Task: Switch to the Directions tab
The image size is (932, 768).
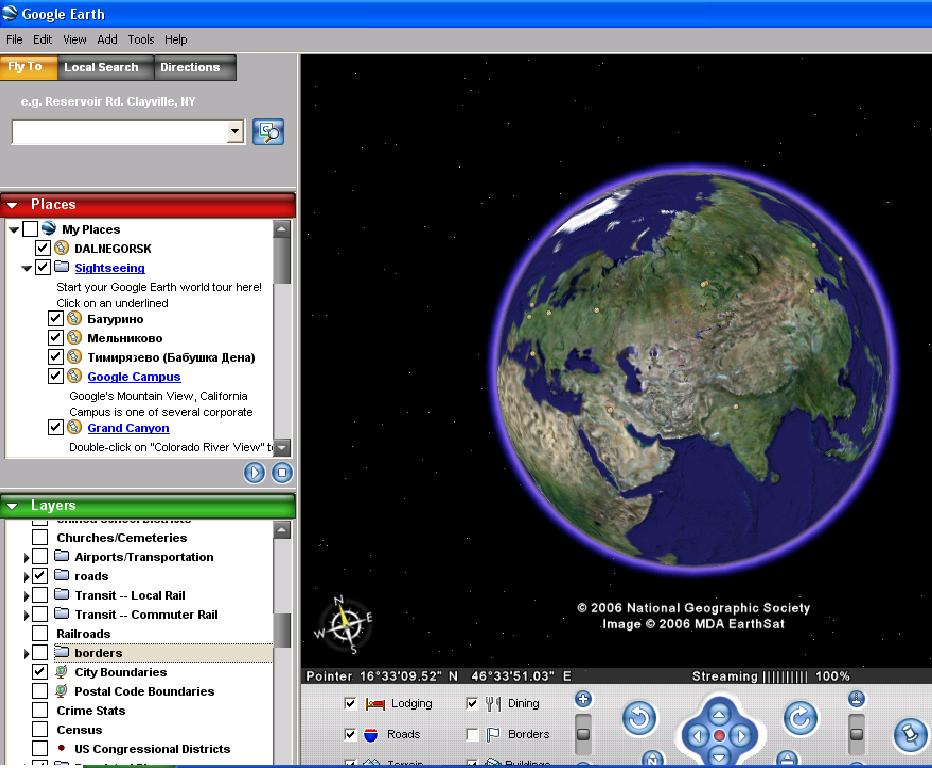Action: [x=190, y=67]
